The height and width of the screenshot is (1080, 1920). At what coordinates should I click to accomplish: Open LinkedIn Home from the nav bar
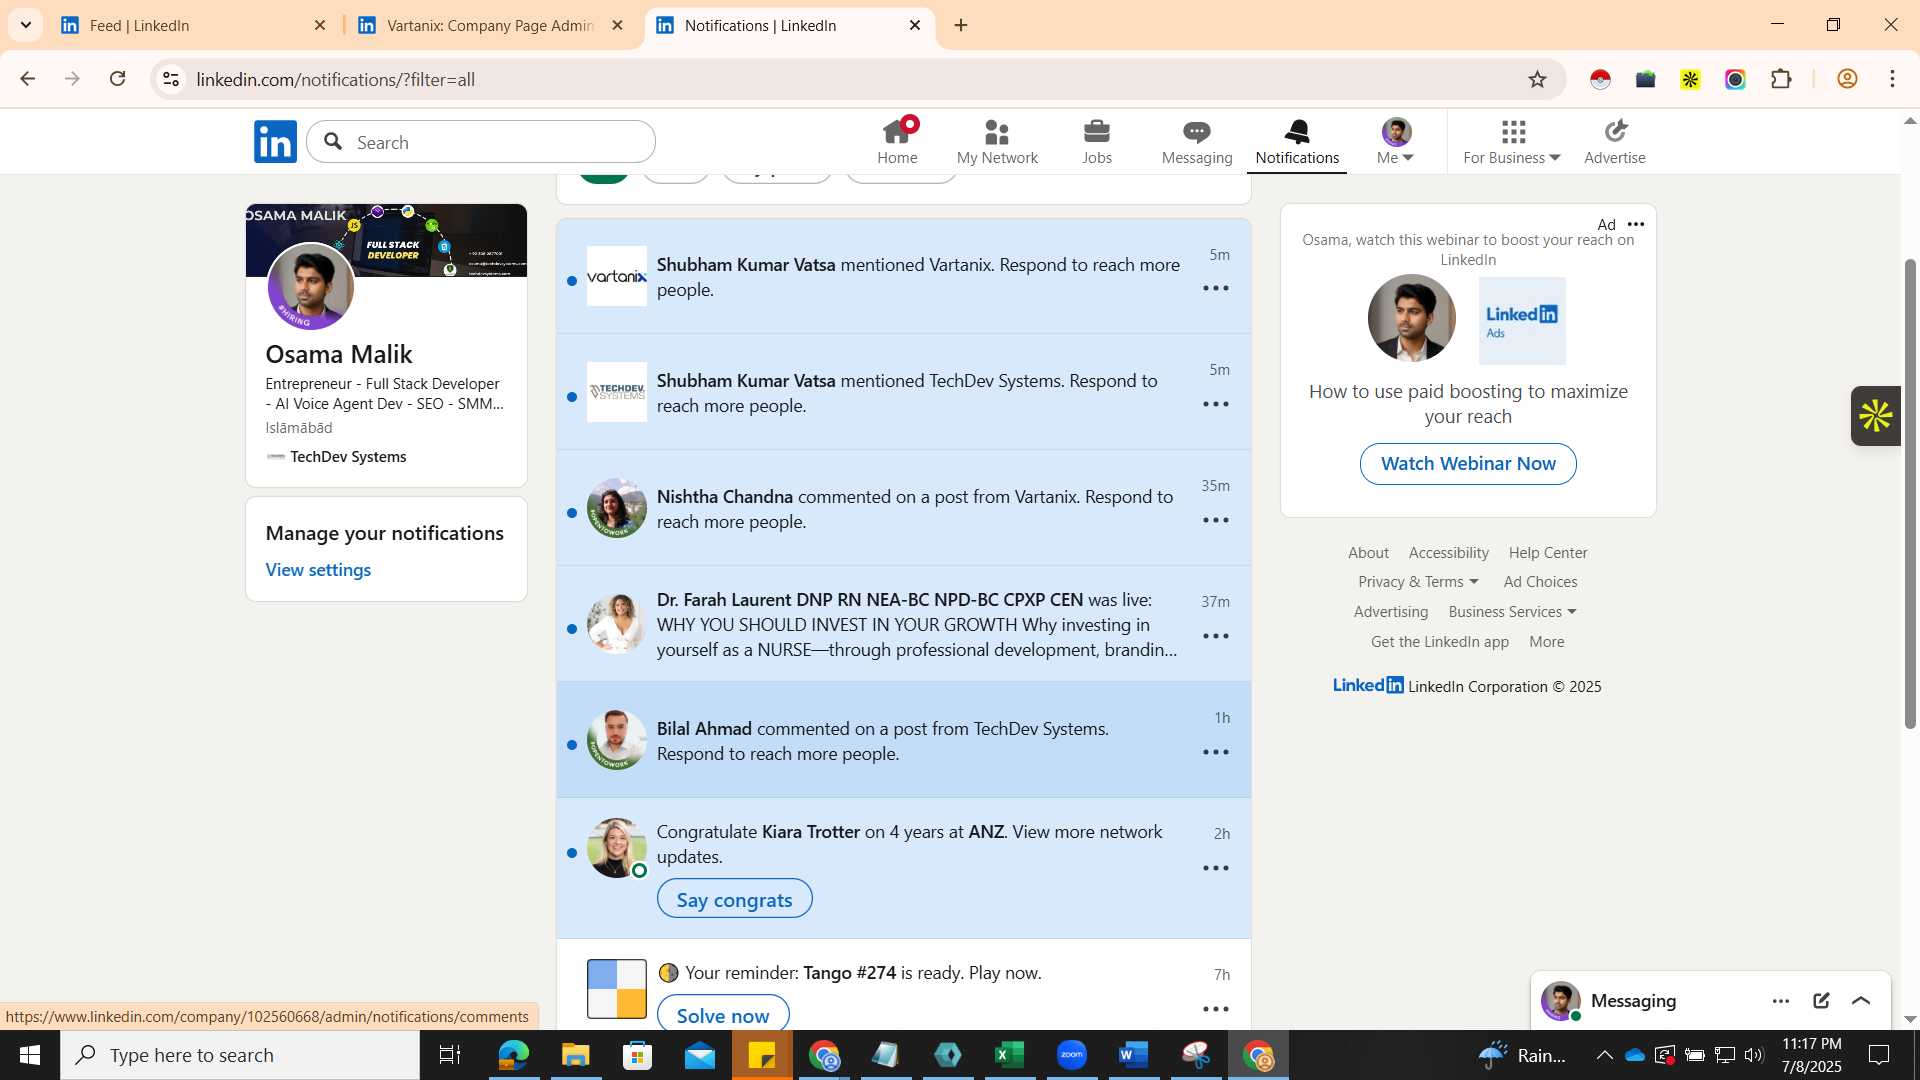(x=897, y=141)
